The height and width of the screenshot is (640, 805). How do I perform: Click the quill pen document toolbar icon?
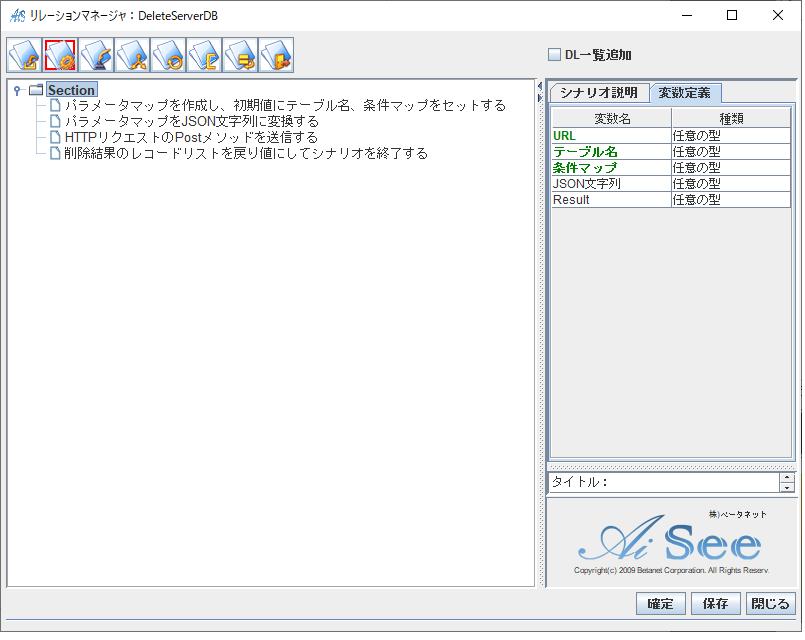96,55
